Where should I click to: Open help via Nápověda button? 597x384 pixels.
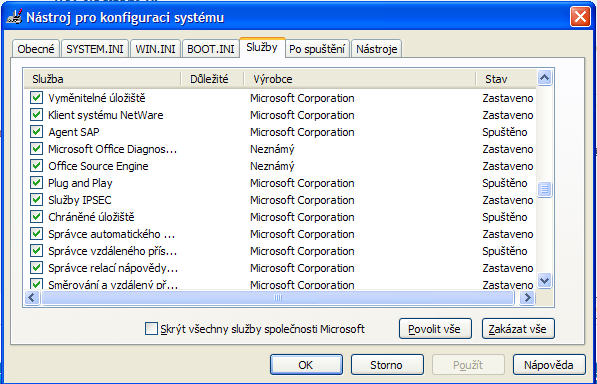[x=549, y=365]
